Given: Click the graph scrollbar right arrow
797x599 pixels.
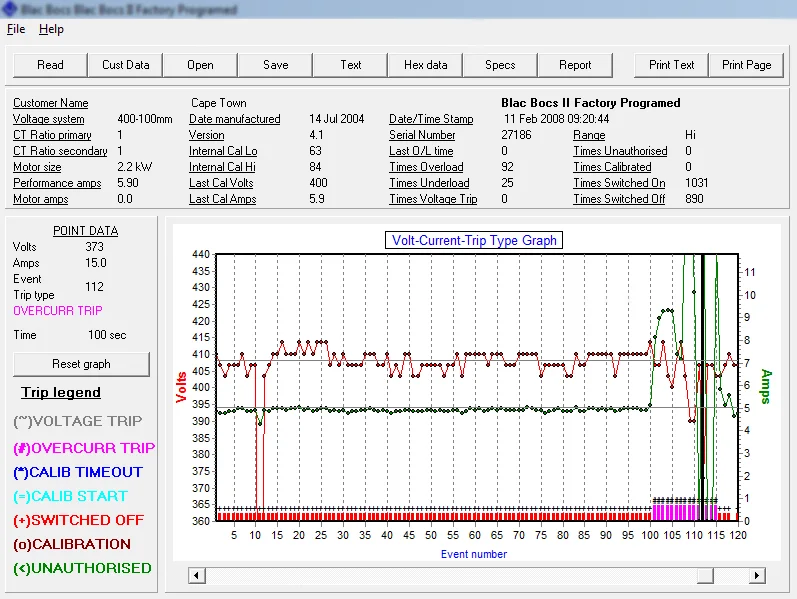Looking at the screenshot, I should [757, 576].
